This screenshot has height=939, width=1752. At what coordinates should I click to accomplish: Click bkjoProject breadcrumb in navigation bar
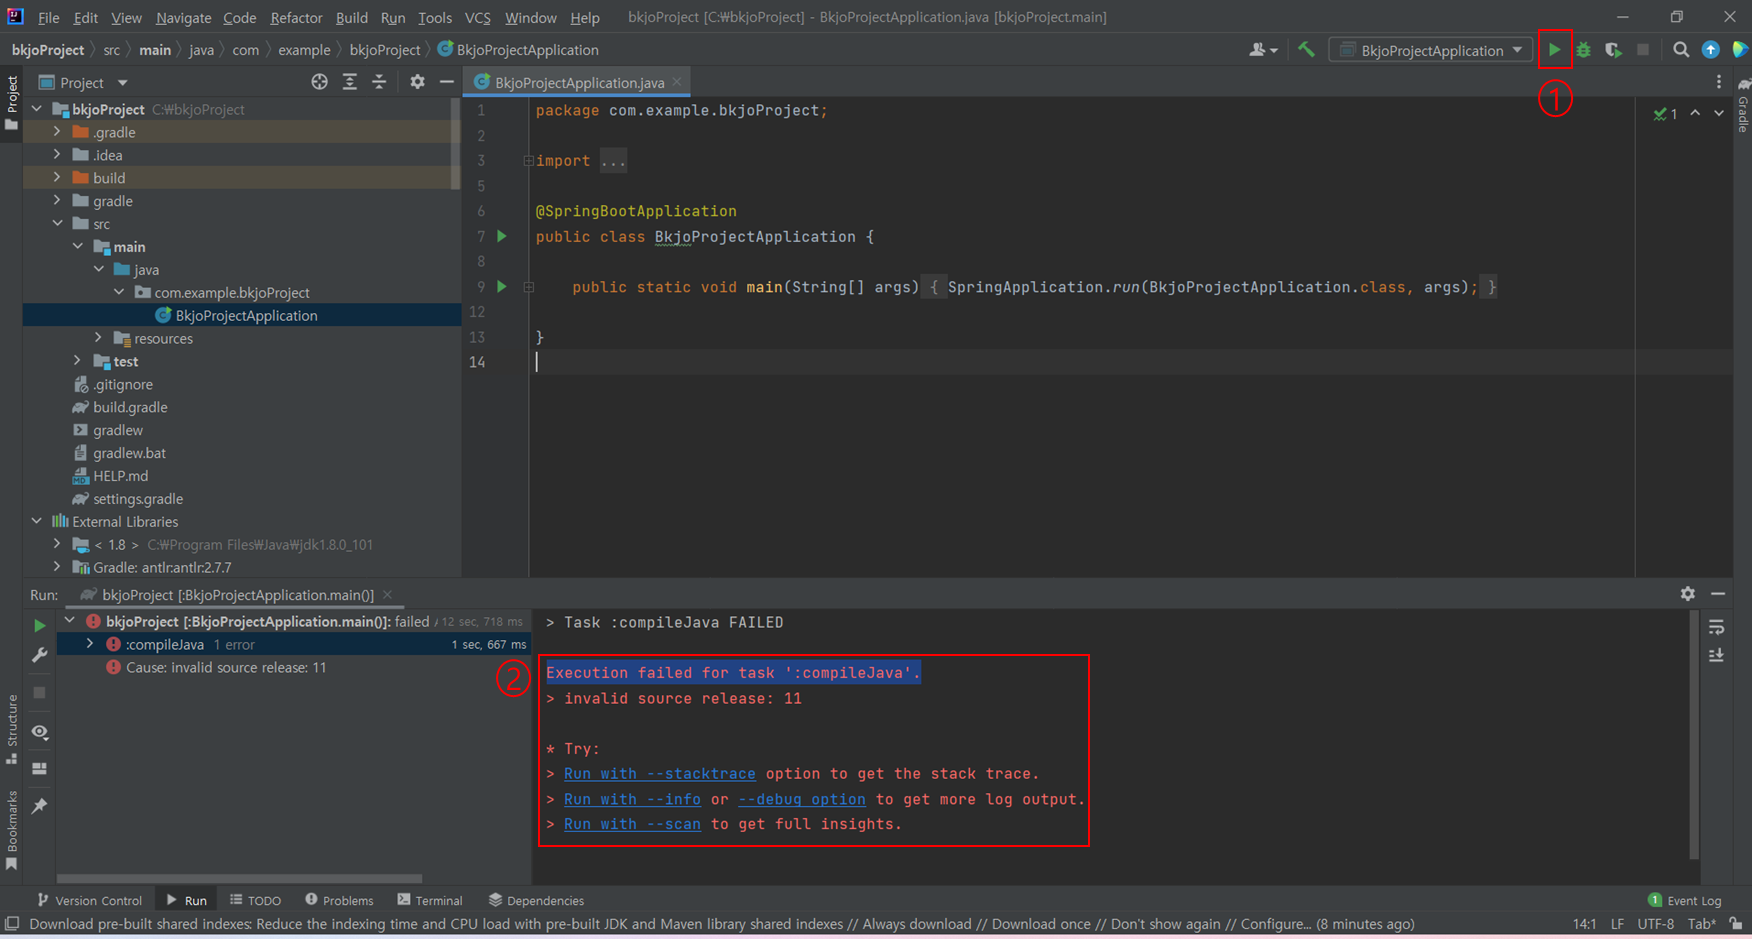pos(47,50)
